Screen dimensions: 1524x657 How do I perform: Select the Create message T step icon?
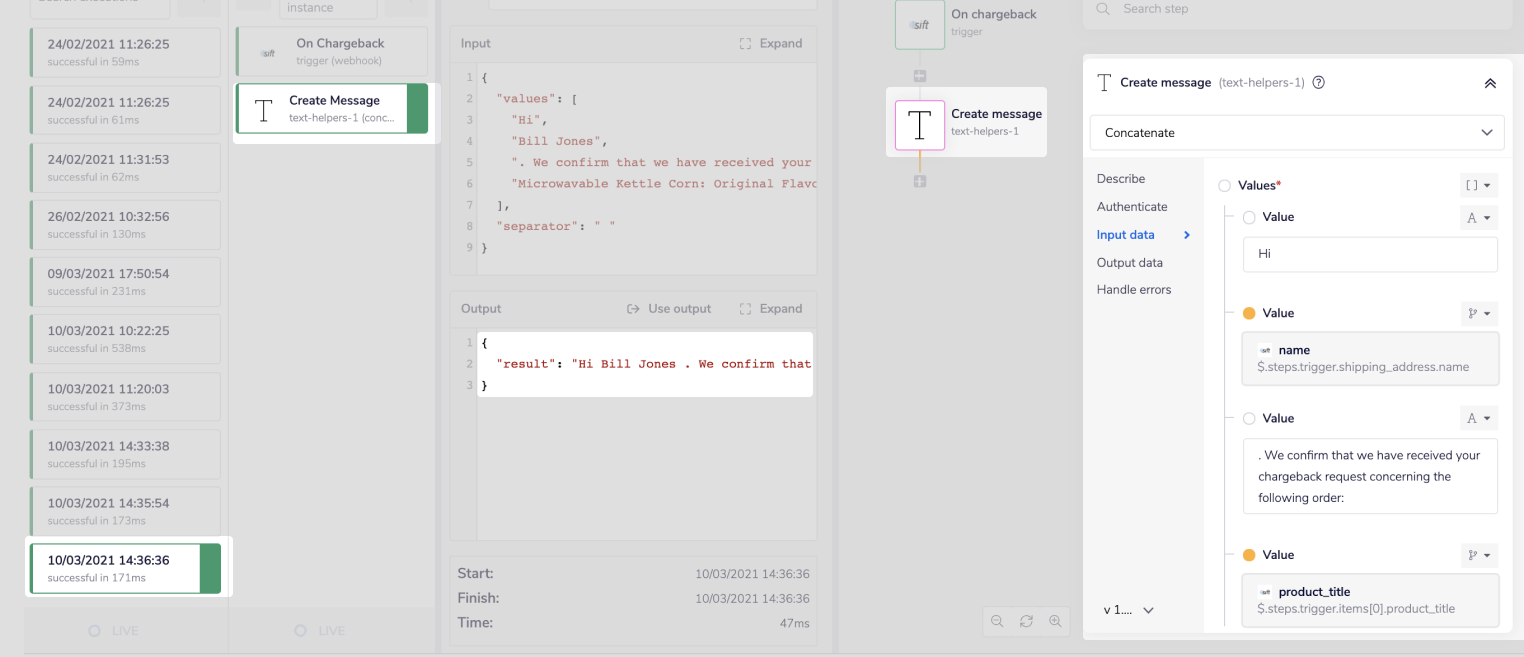pos(920,125)
